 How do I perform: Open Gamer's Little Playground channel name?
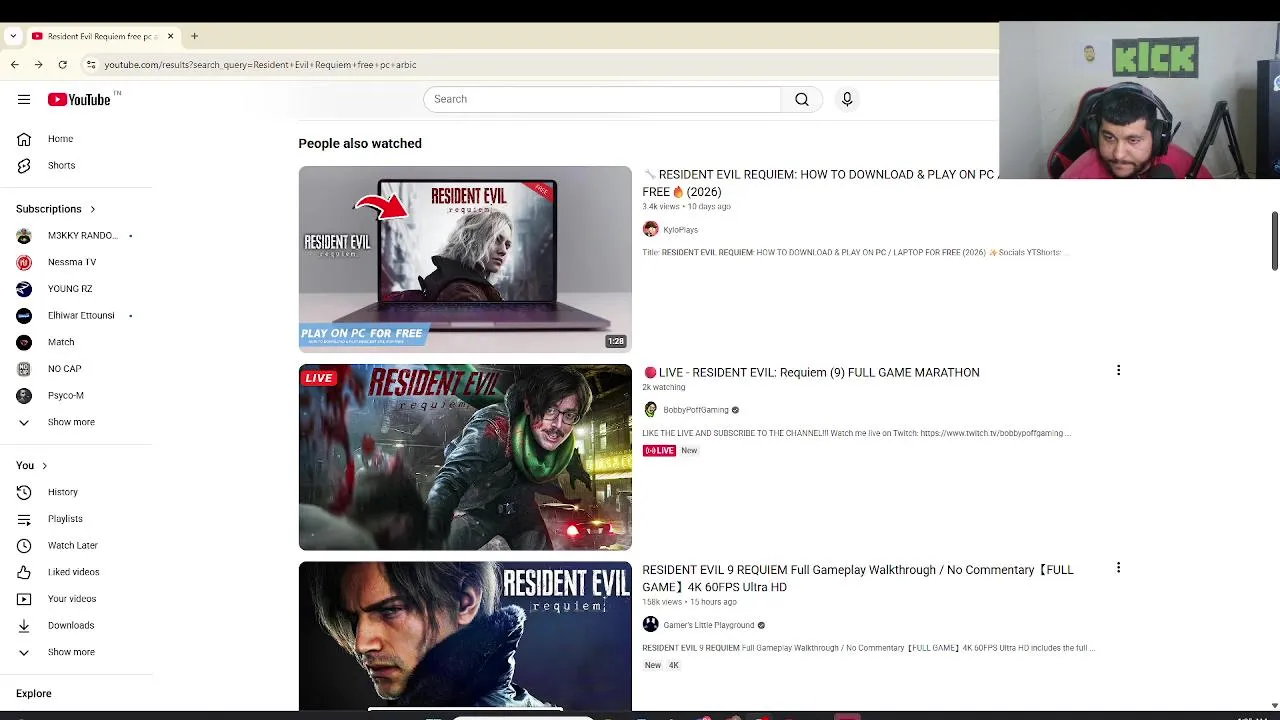(708, 625)
